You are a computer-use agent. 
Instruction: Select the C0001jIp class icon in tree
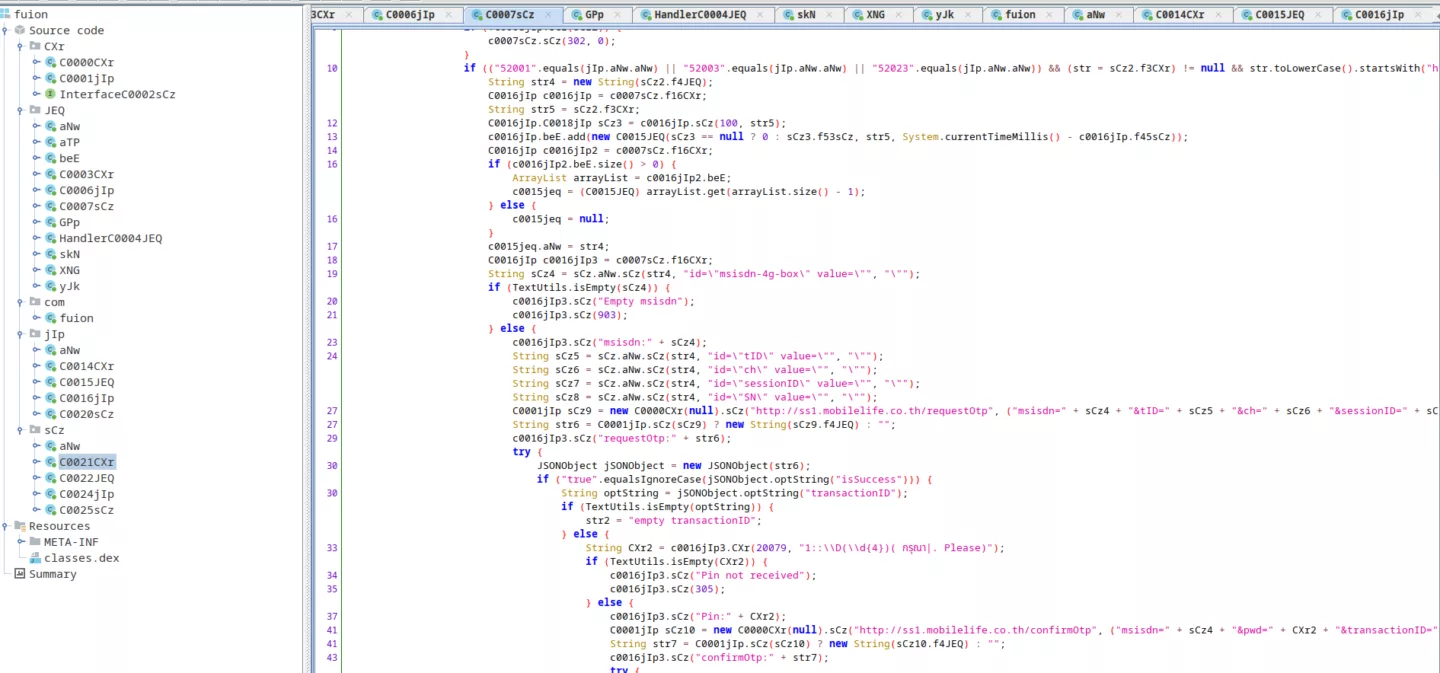50,78
